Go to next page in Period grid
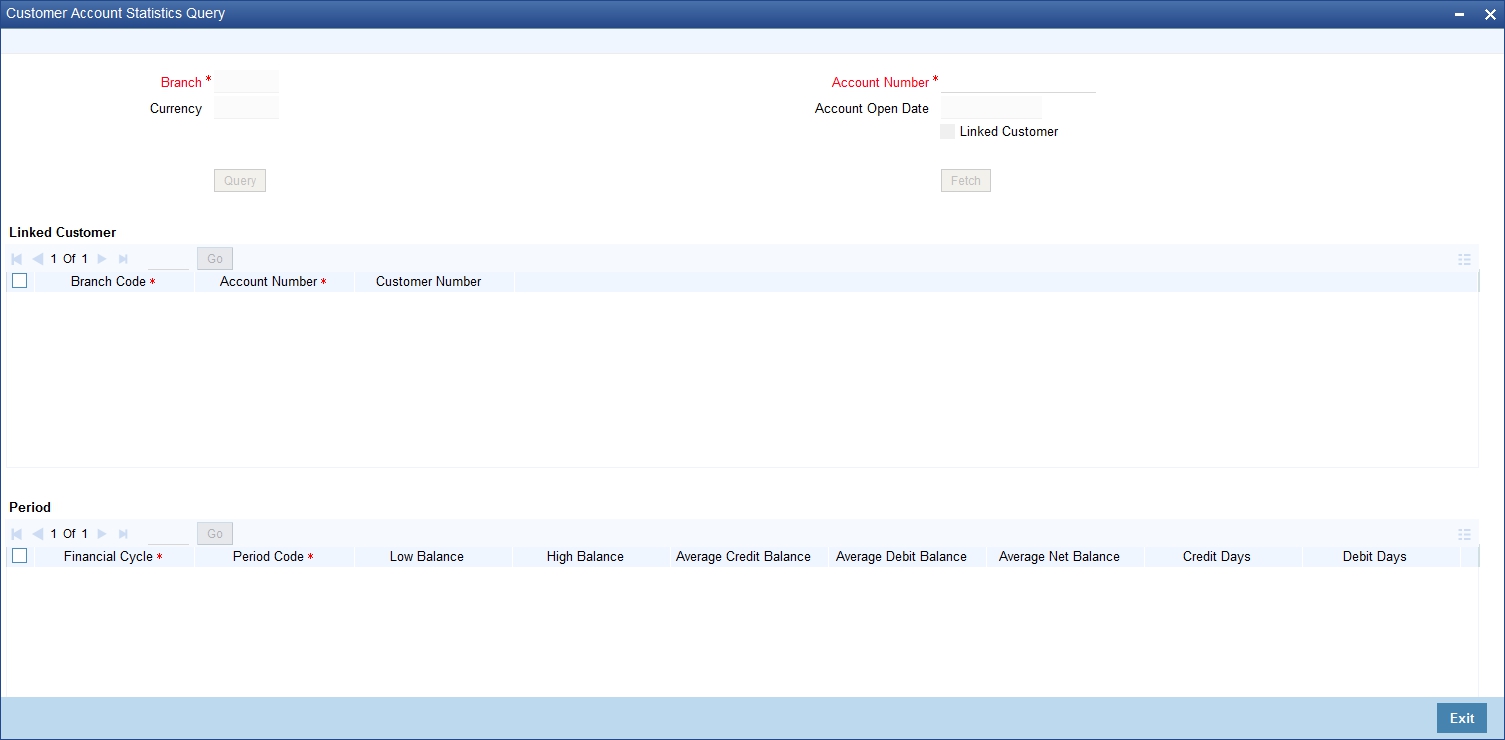 [x=102, y=534]
